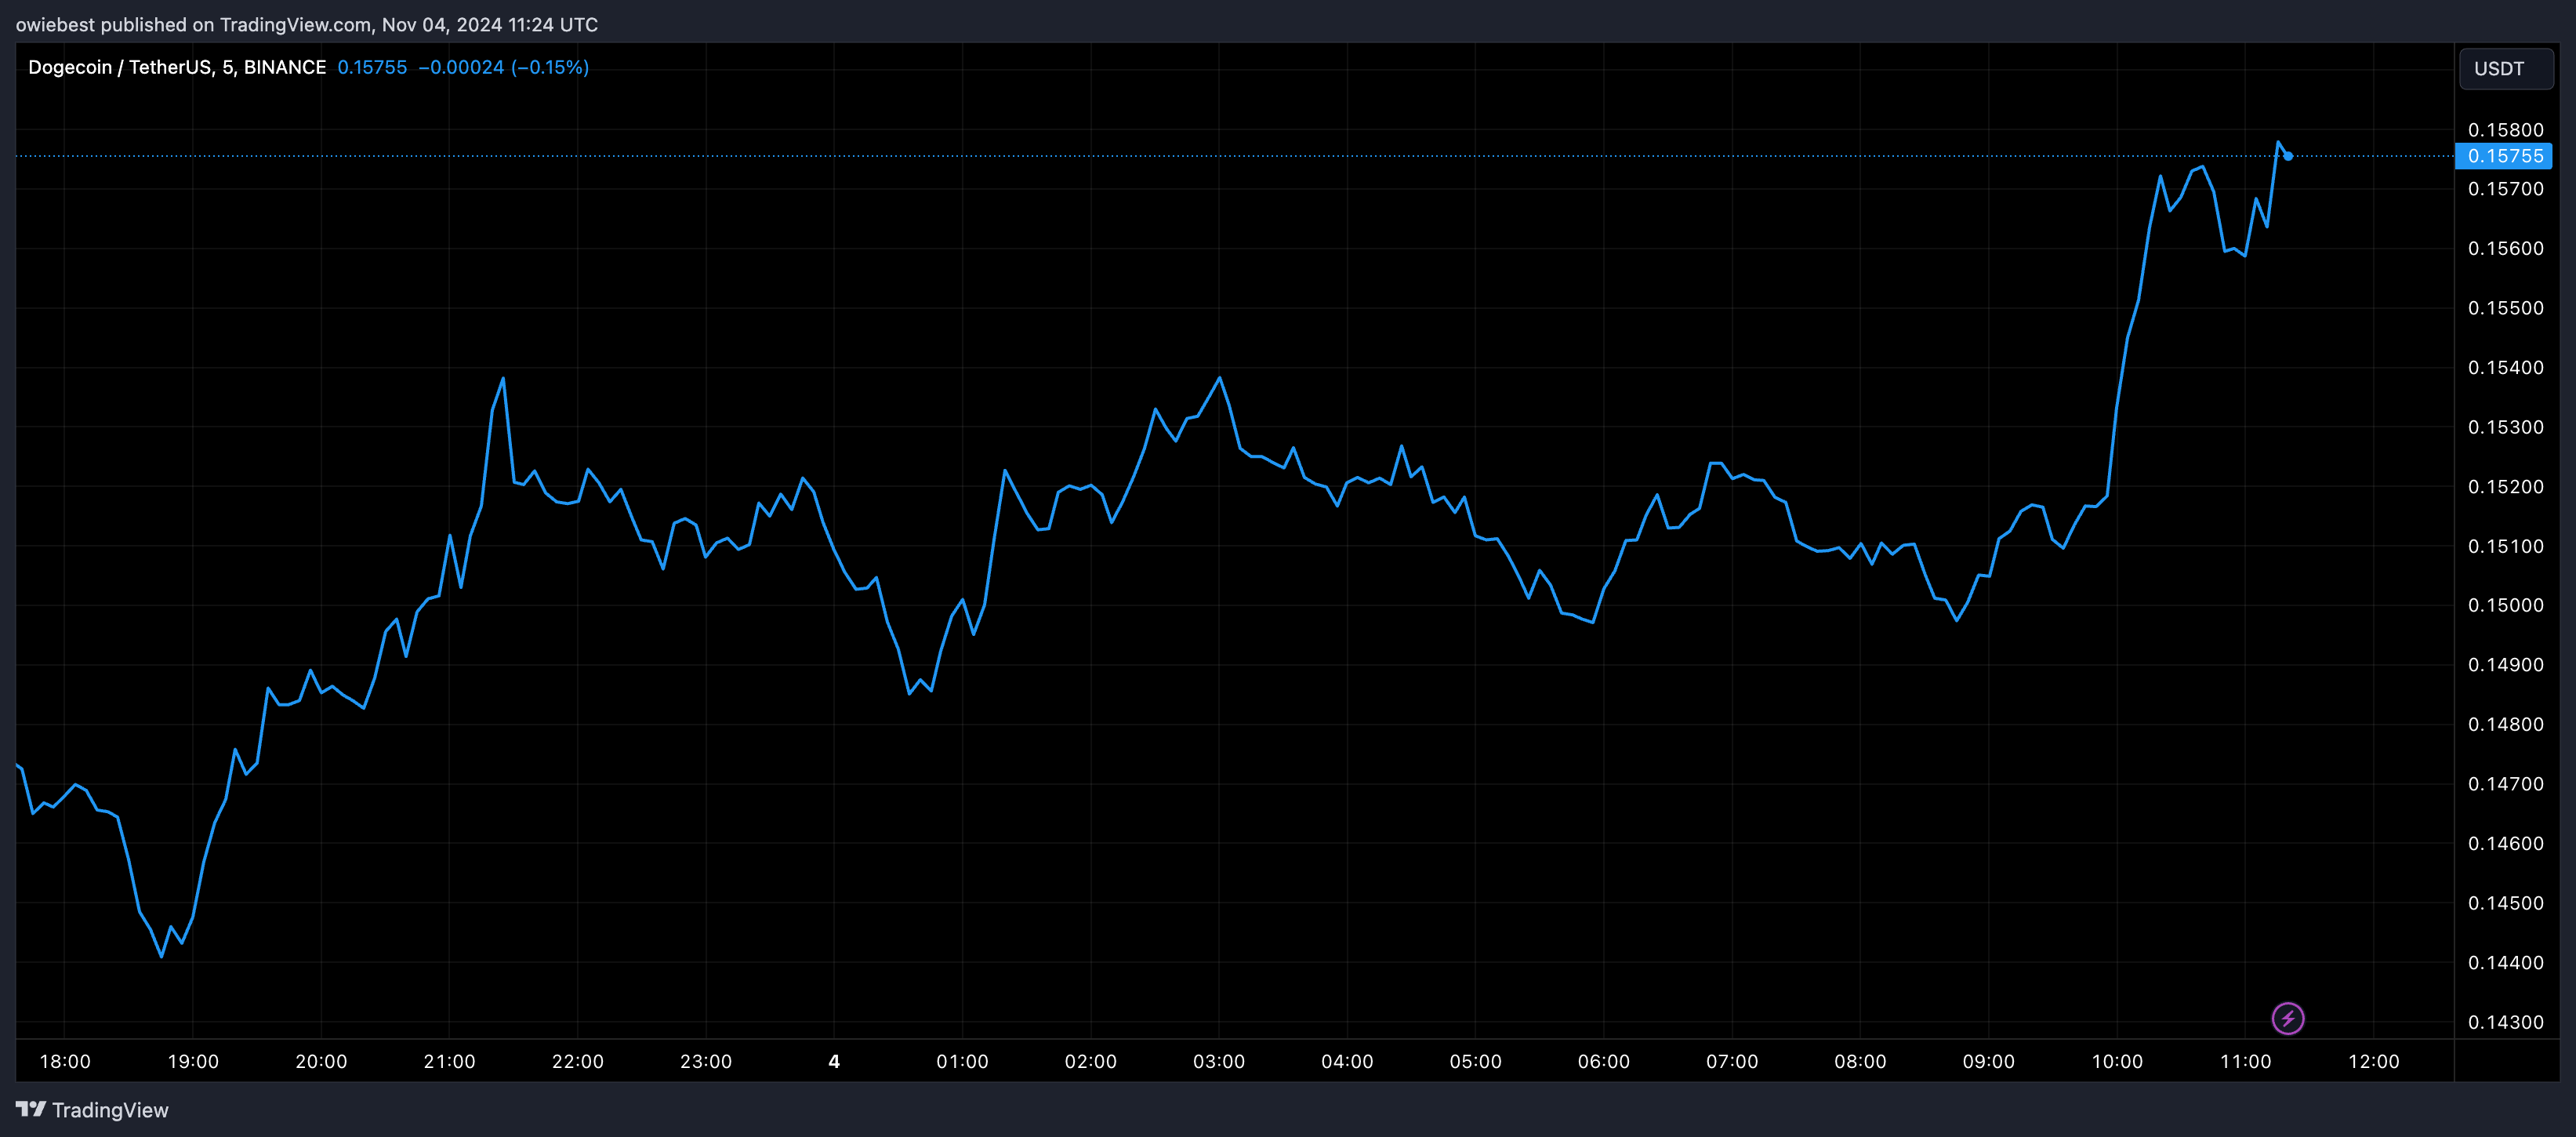Click the 22:00 time axis label

[578, 1062]
